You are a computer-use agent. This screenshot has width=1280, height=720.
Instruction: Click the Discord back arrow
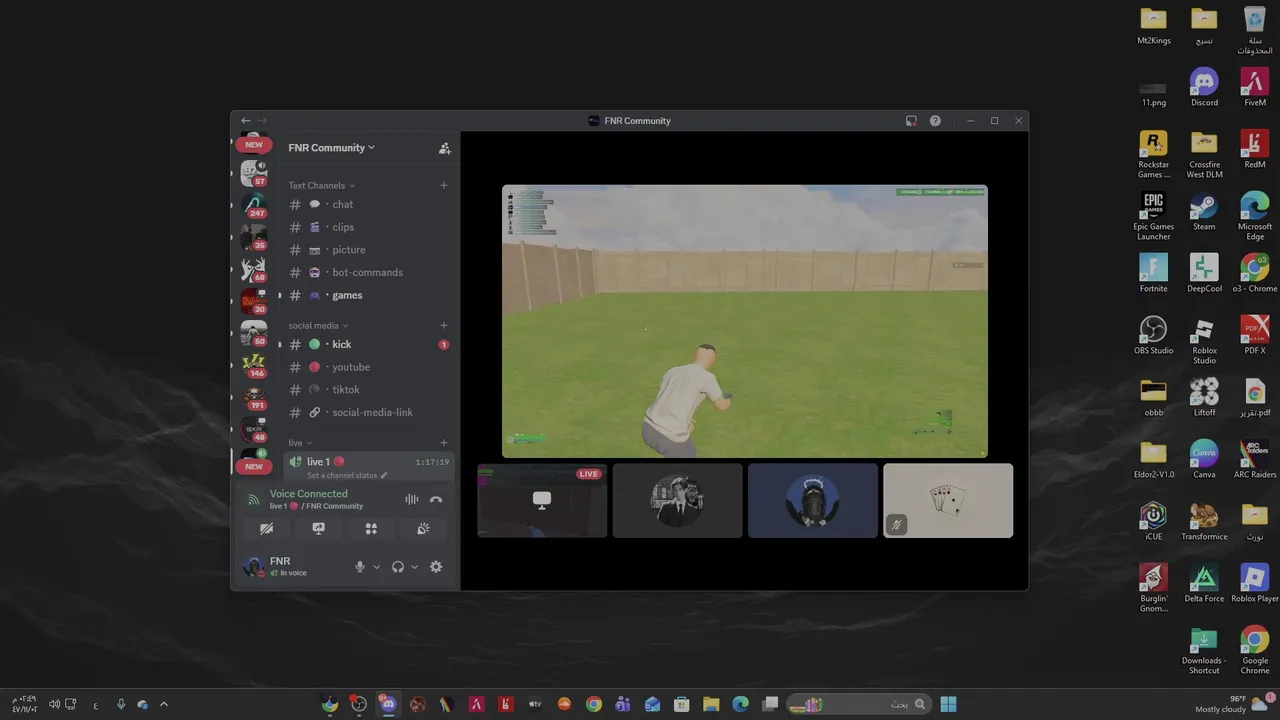[x=246, y=121]
